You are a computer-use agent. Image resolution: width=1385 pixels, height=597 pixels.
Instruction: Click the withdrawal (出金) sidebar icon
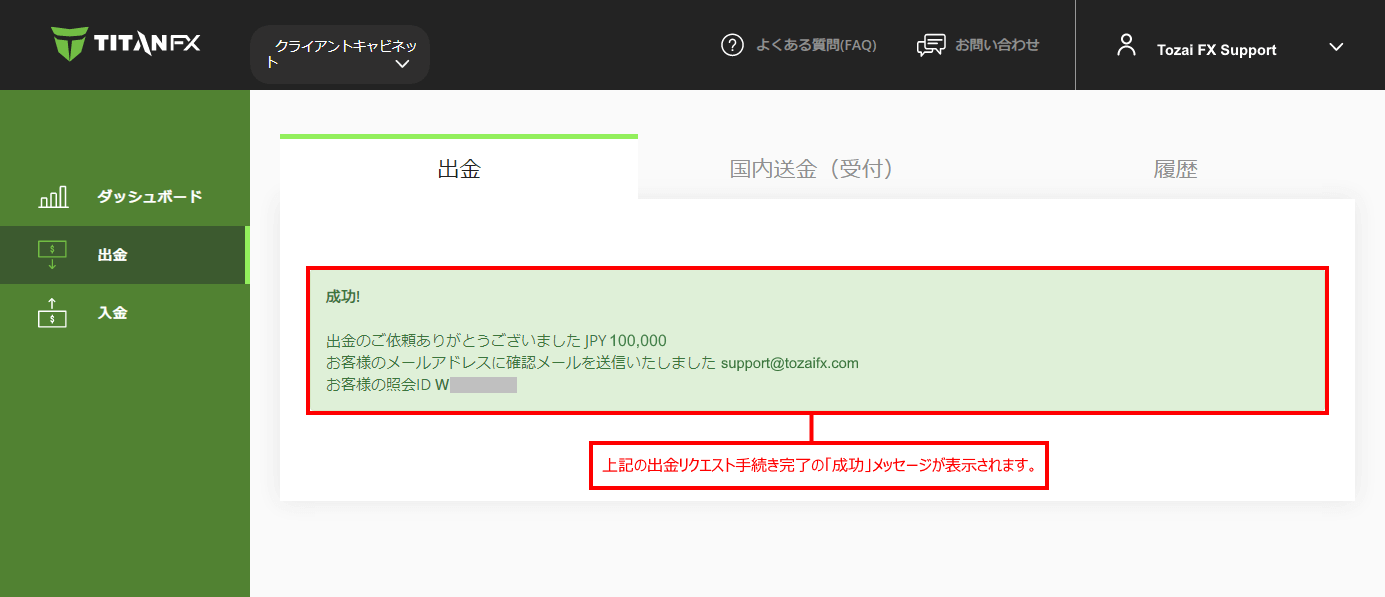click(51, 254)
